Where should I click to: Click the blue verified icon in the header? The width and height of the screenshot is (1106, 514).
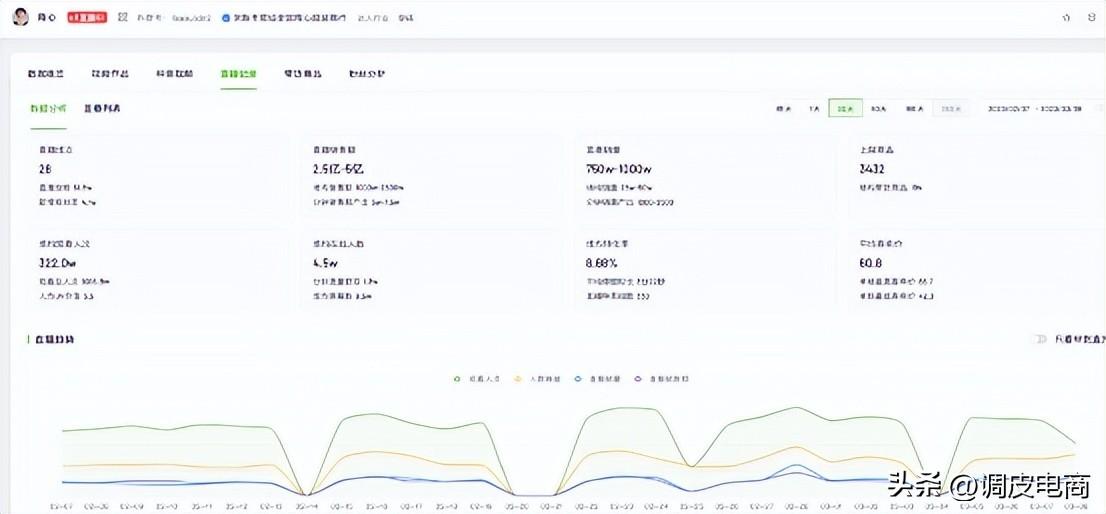[x=226, y=18]
